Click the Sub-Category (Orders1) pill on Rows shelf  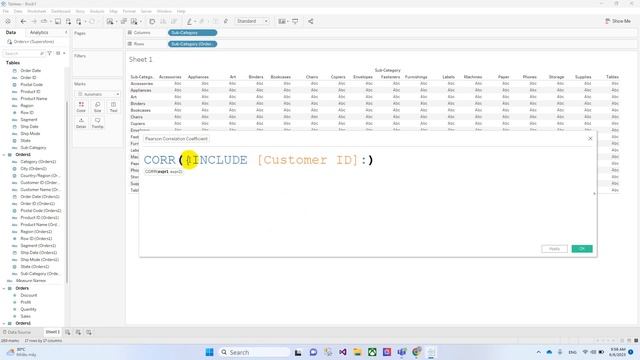192,44
